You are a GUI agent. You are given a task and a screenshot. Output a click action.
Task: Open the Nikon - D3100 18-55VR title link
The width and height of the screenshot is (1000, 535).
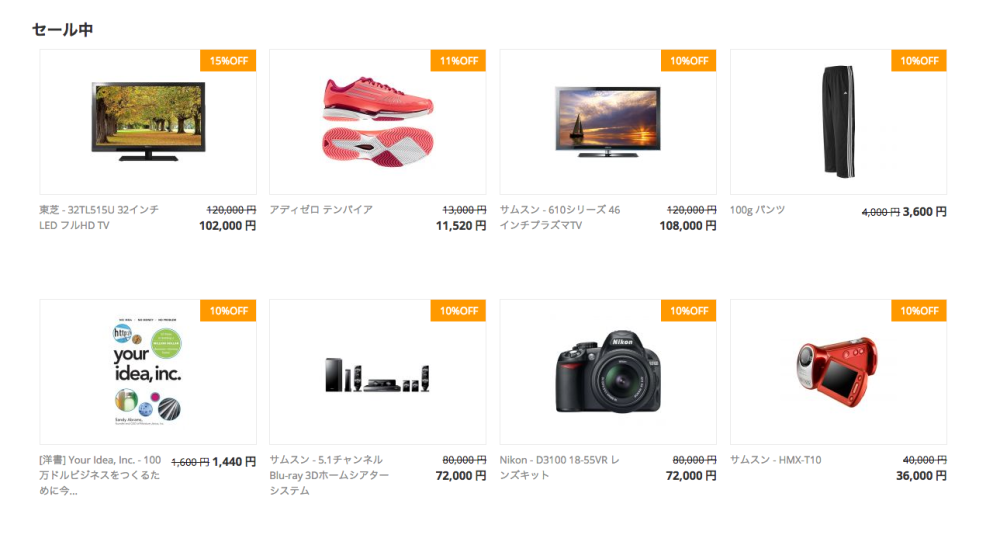[559, 467]
